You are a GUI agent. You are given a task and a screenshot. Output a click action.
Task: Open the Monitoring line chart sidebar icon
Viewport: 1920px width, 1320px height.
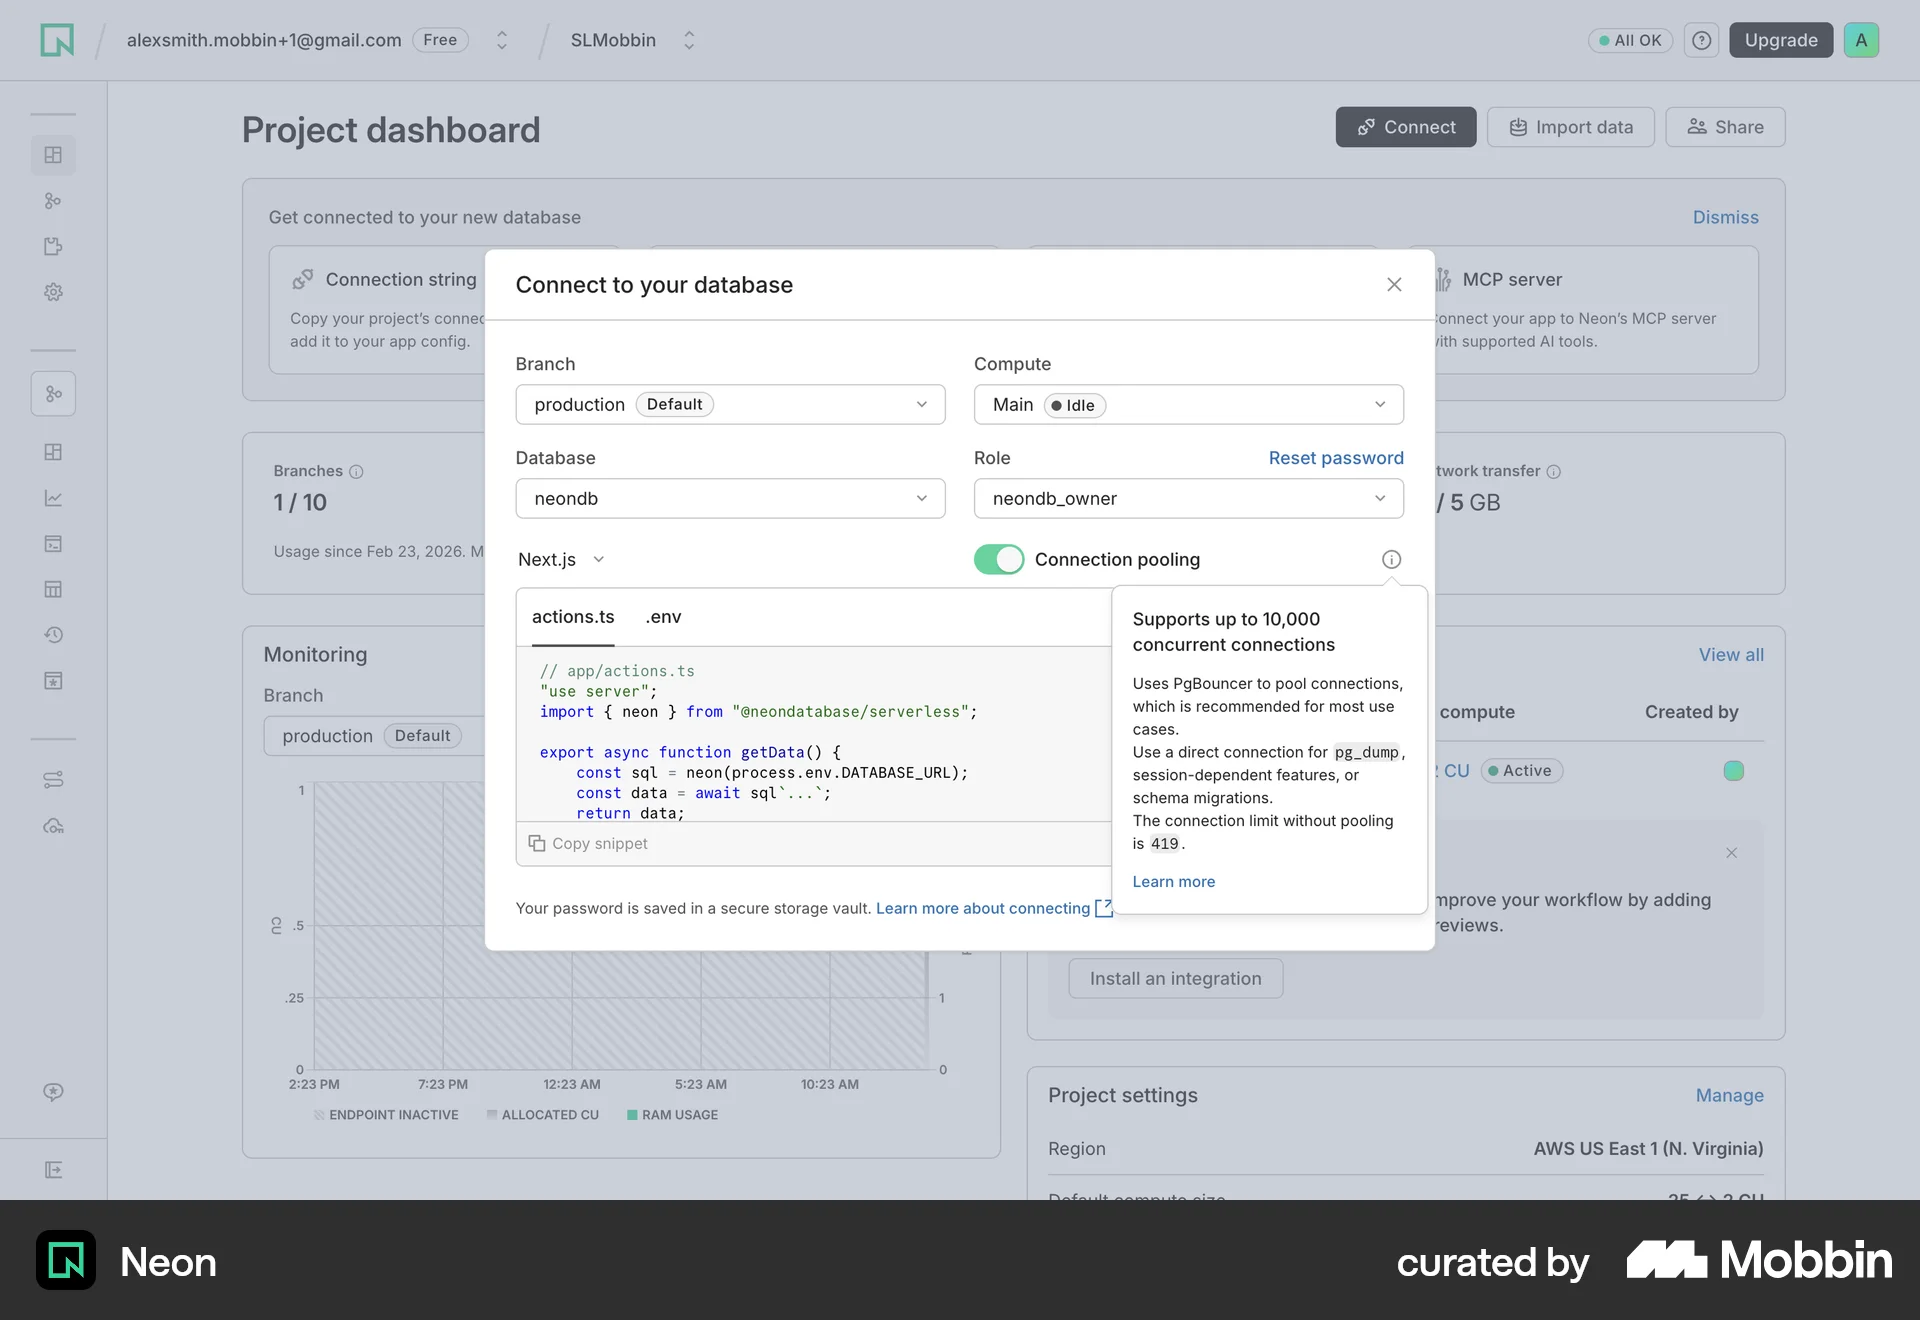click(x=53, y=498)
